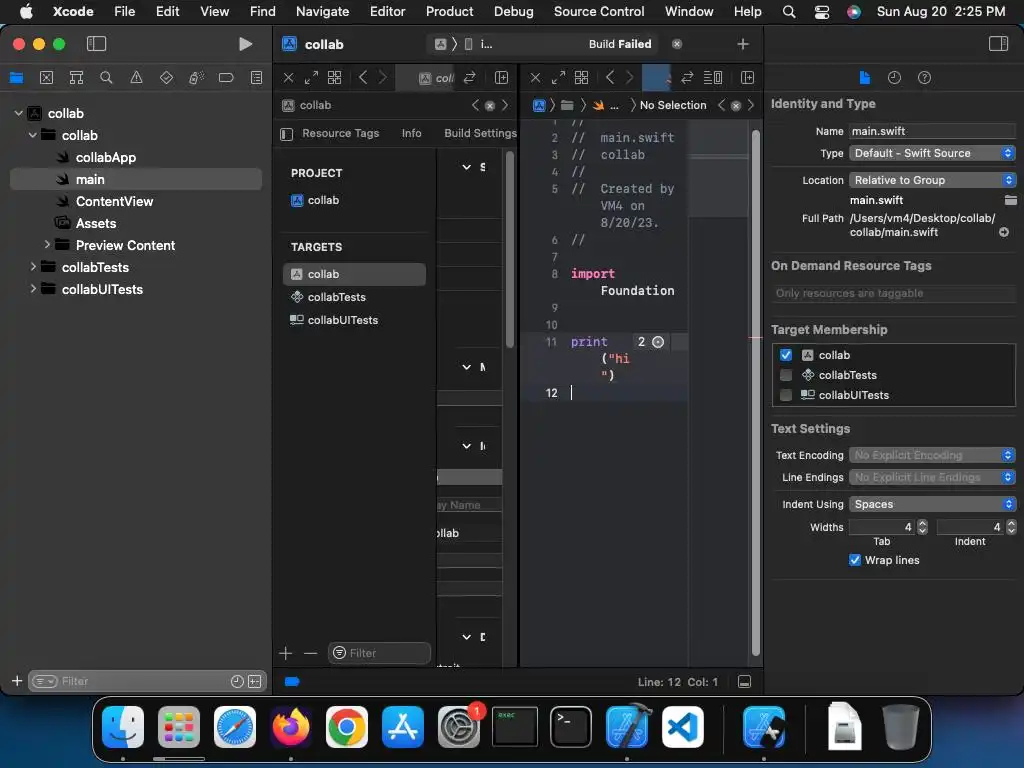Collapse the collab project root
The width and height of the screenshot is (1024, 768).
coord(18,113)
